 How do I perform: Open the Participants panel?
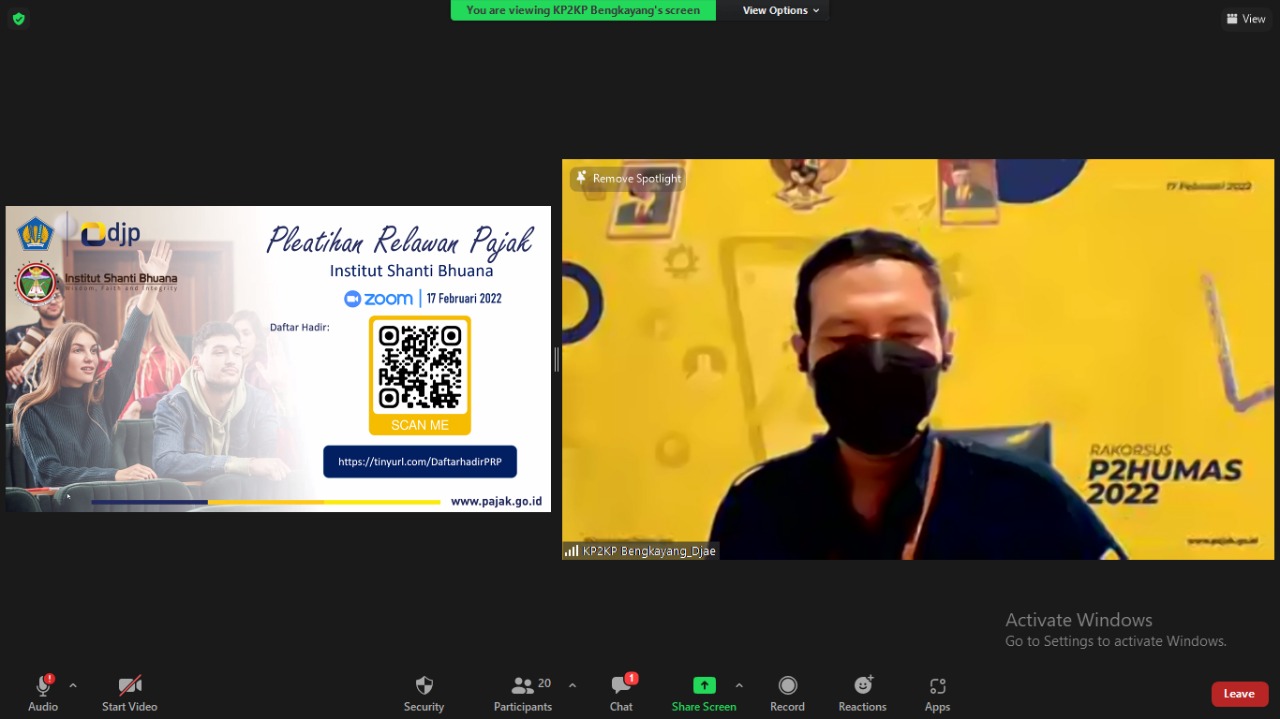pyautogui.click(x=523, y=686)
